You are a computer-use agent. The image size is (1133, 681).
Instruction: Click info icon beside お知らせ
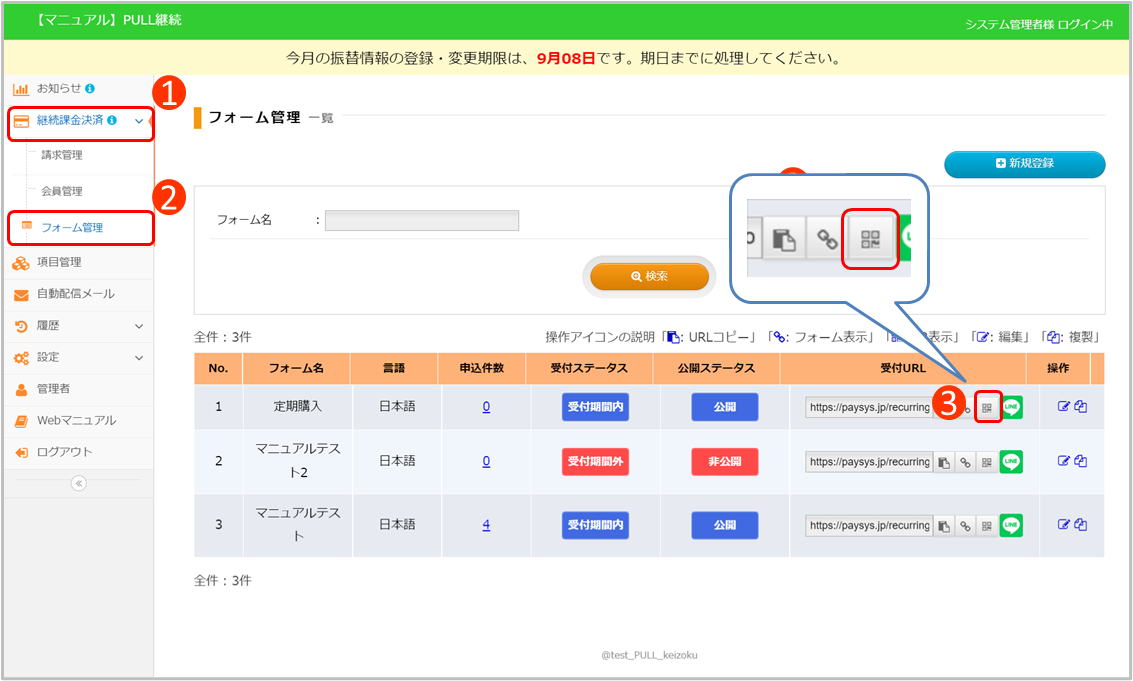pos(91,89)
